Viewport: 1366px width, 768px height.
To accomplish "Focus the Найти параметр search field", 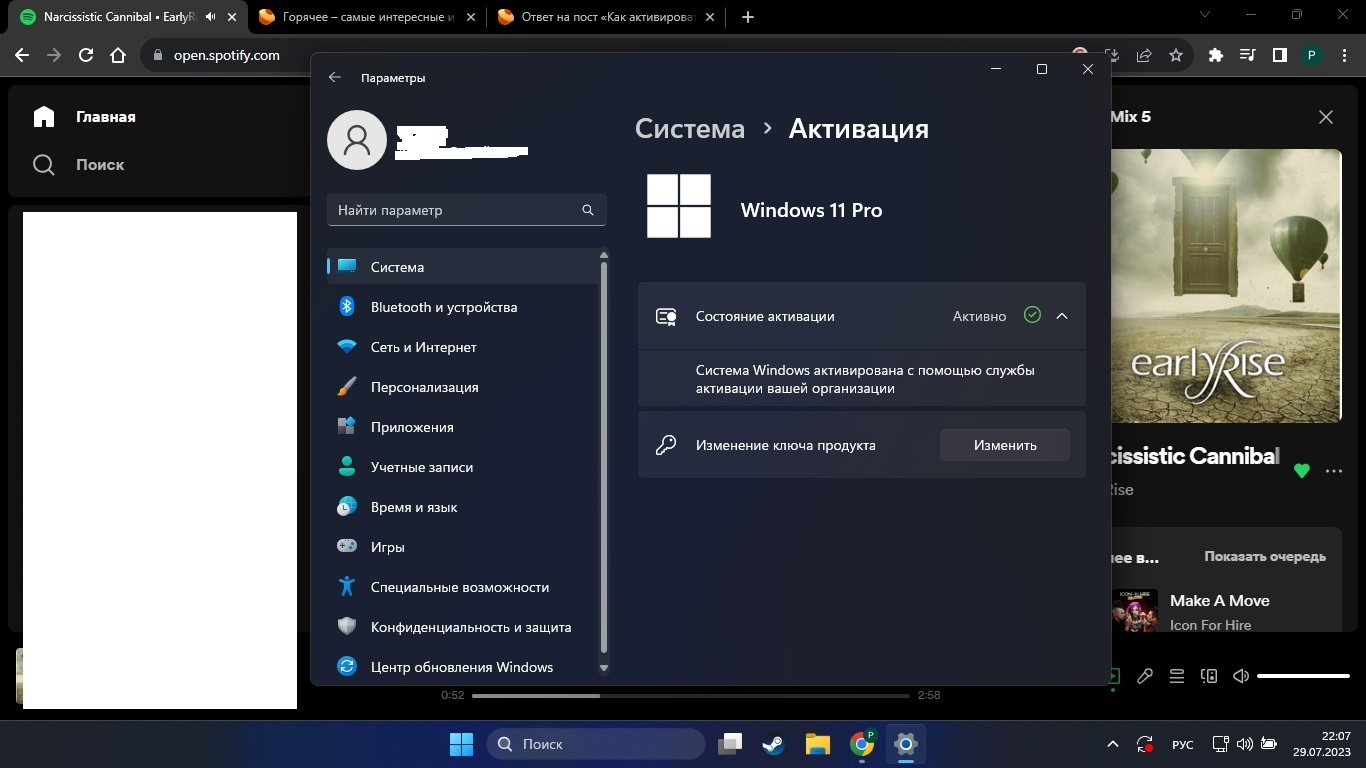I will coord(467,210).
